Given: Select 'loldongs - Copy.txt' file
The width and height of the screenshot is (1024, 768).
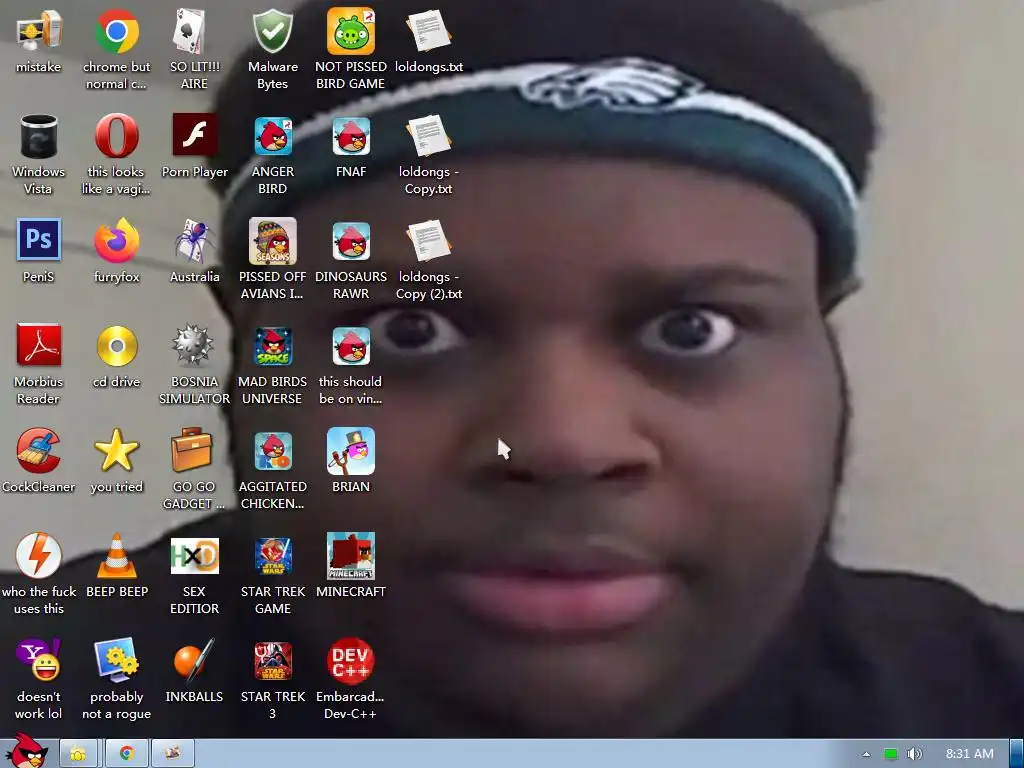Looking at the screenshot, I should (x=428, y=136).
